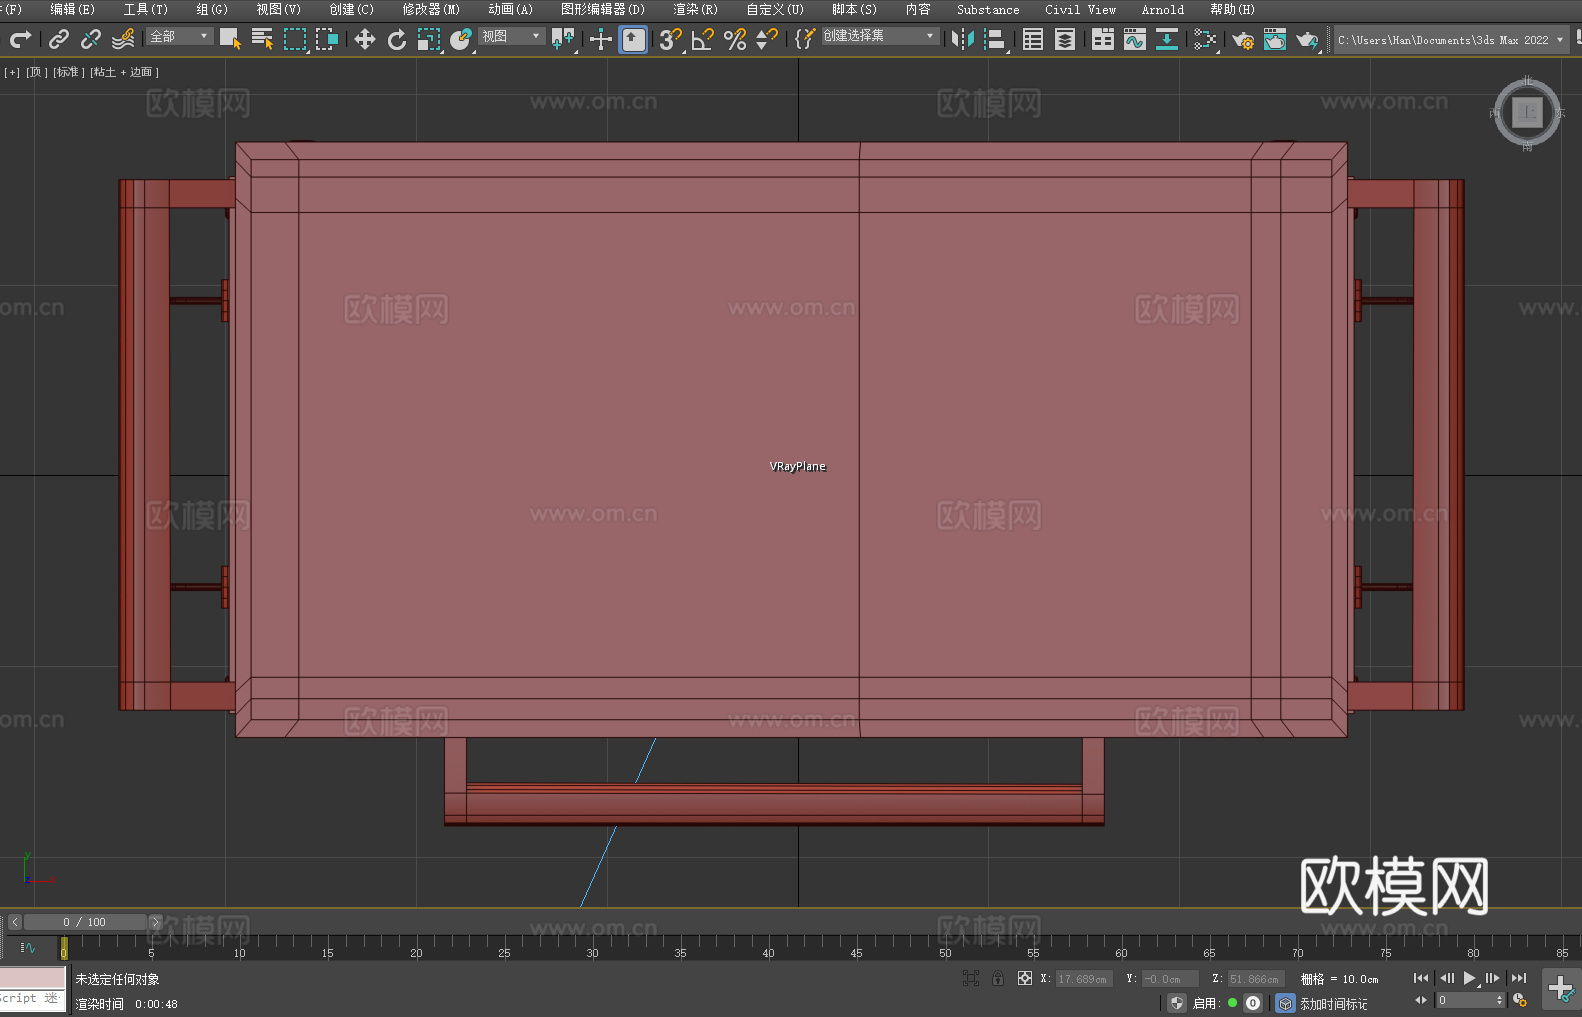This screenshot has height=1017, width=1582.
Task: Click Render Production teapot icon
Action: pyautogui.click(x=1307, y=39)
